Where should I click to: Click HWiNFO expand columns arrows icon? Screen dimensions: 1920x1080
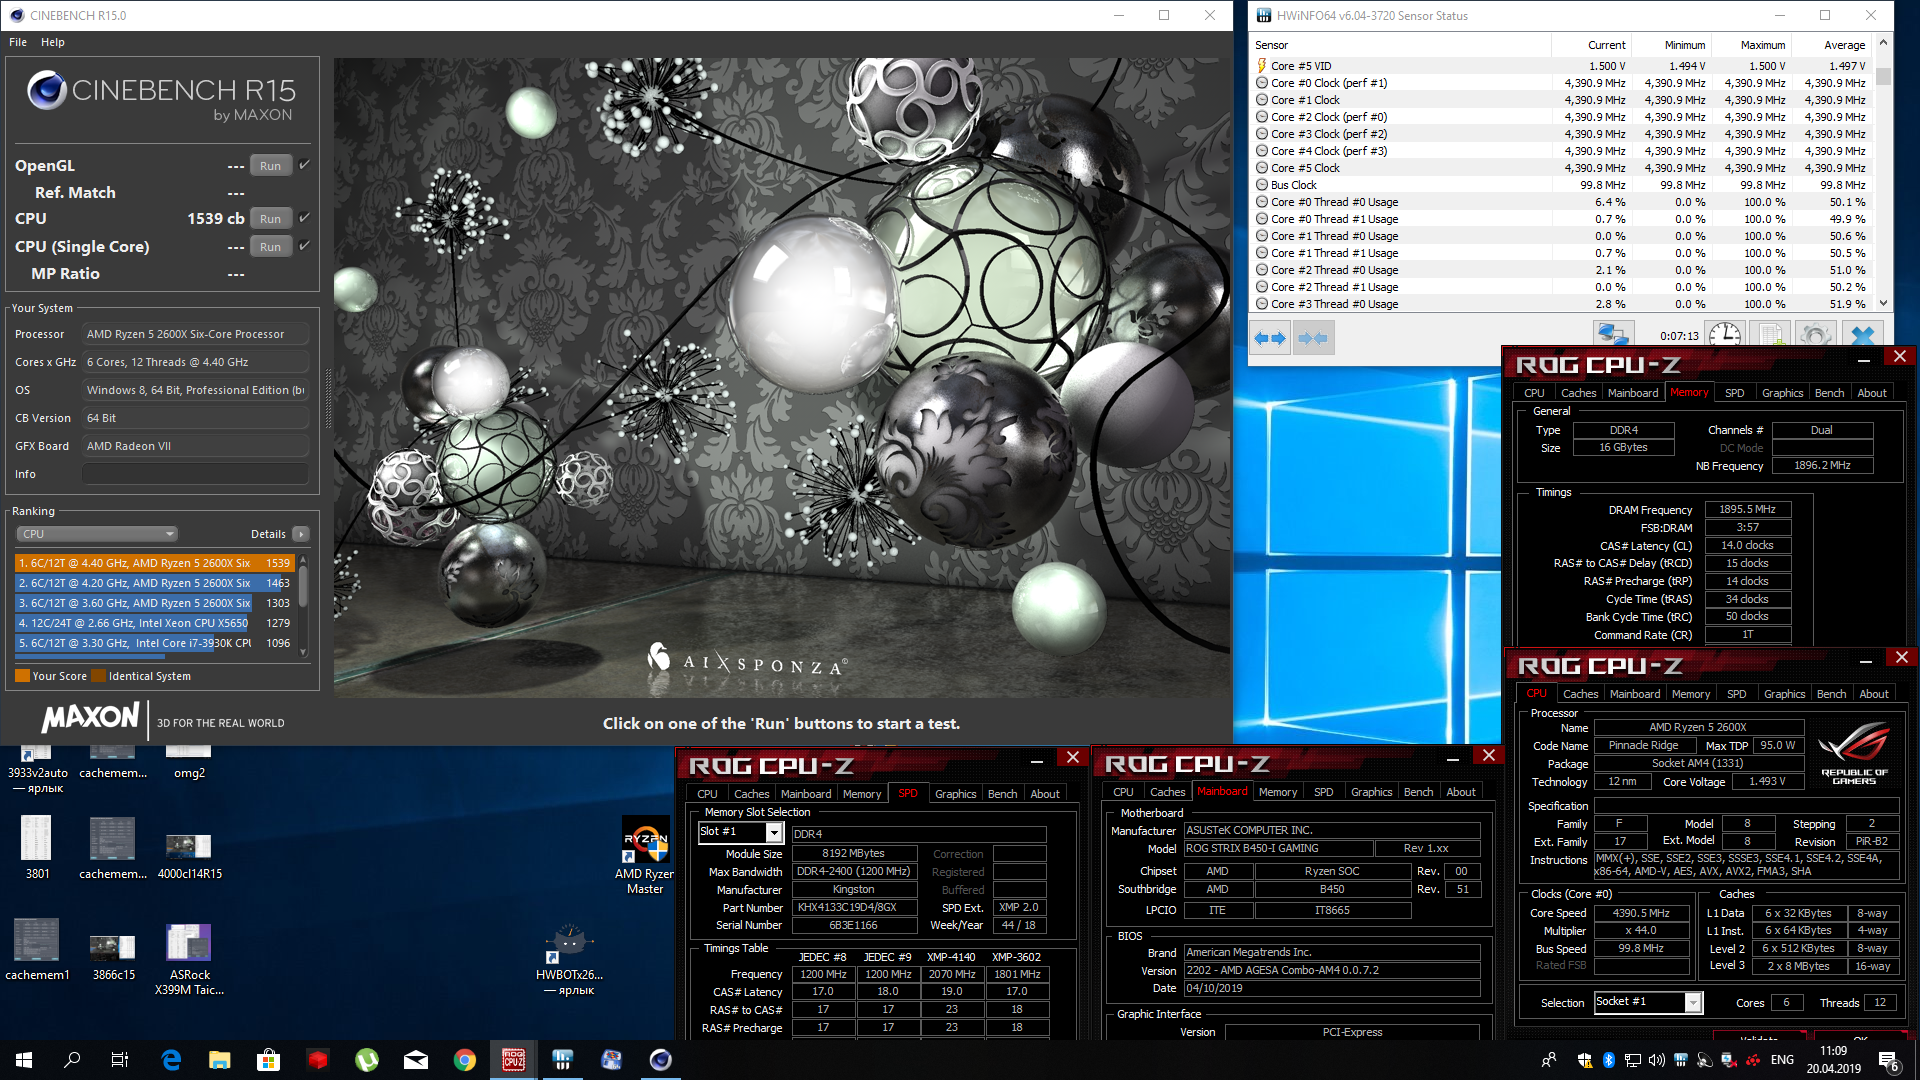(x=1270, y=338)
